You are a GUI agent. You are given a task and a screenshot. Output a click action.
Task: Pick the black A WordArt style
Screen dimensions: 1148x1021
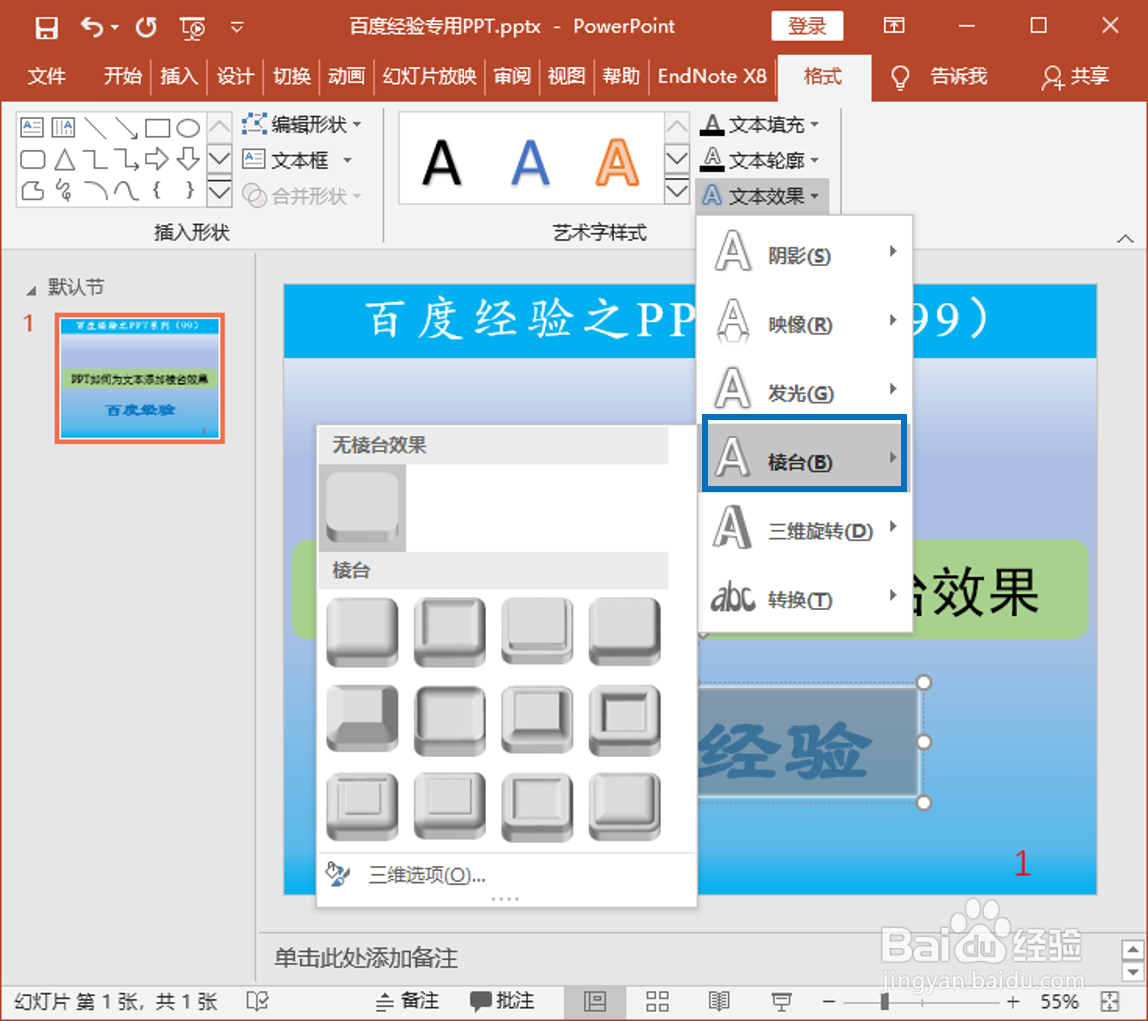[441, 162]
